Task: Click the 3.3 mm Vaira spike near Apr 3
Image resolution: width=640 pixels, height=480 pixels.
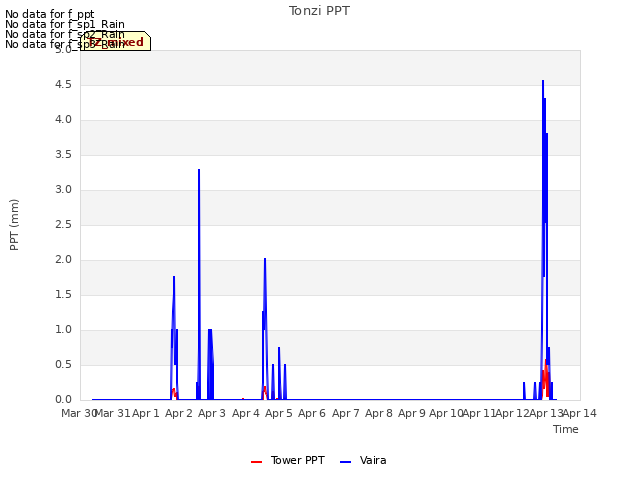Action: point(199,170)
